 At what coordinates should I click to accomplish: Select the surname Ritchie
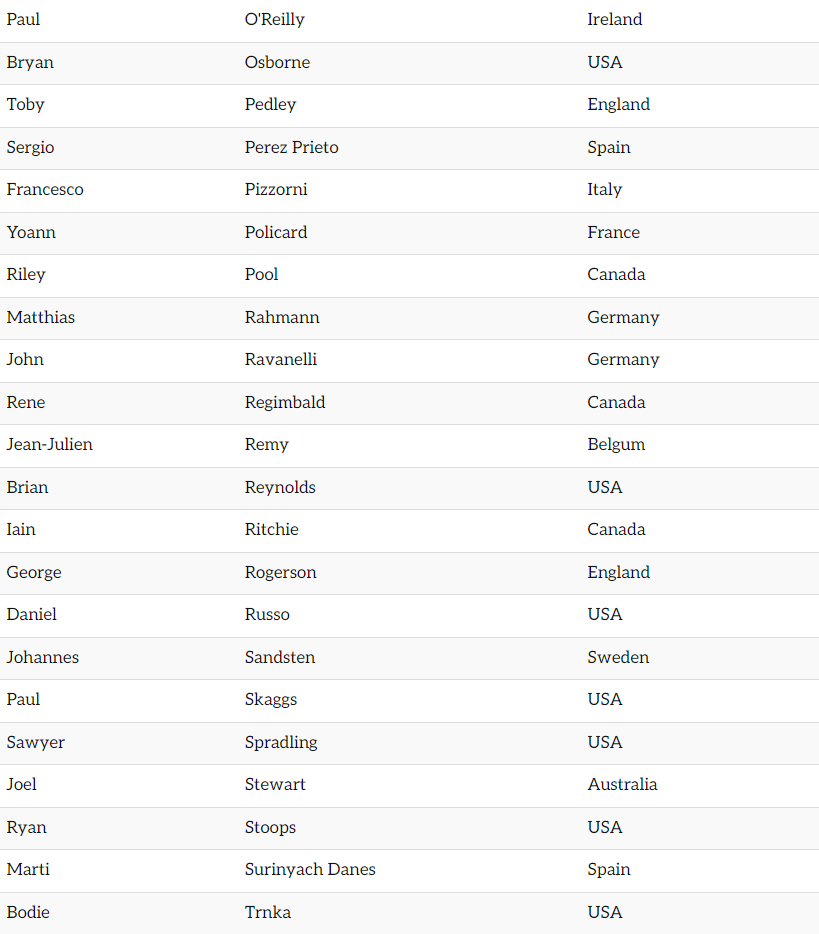(x=271, y=530)
